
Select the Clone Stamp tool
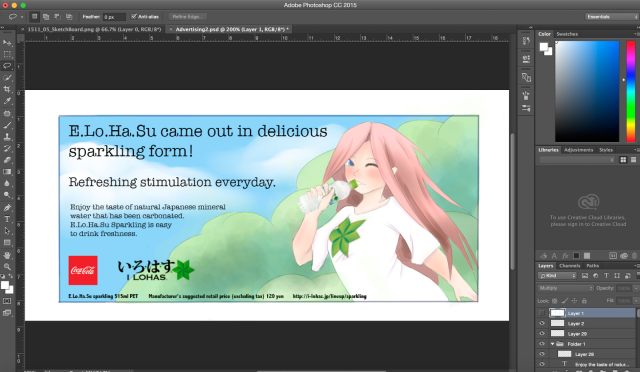[x=7, y=137]
